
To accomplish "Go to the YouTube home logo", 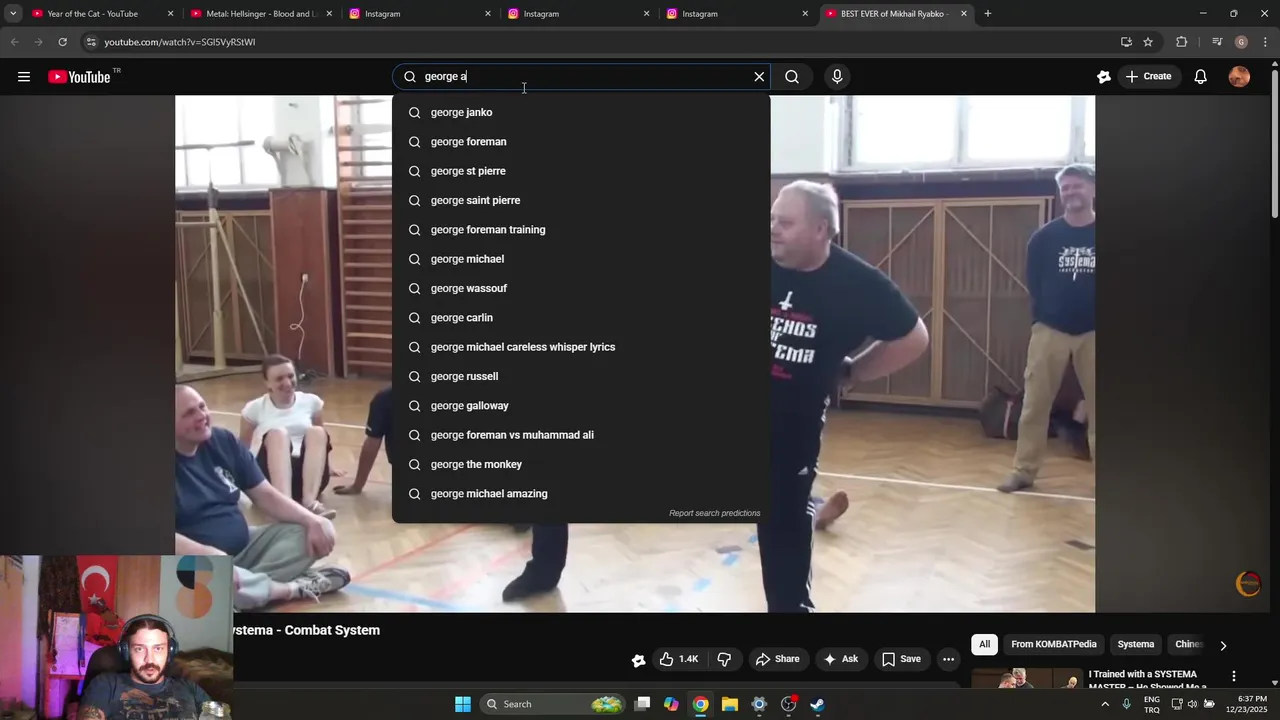I will tap(79, 77).
